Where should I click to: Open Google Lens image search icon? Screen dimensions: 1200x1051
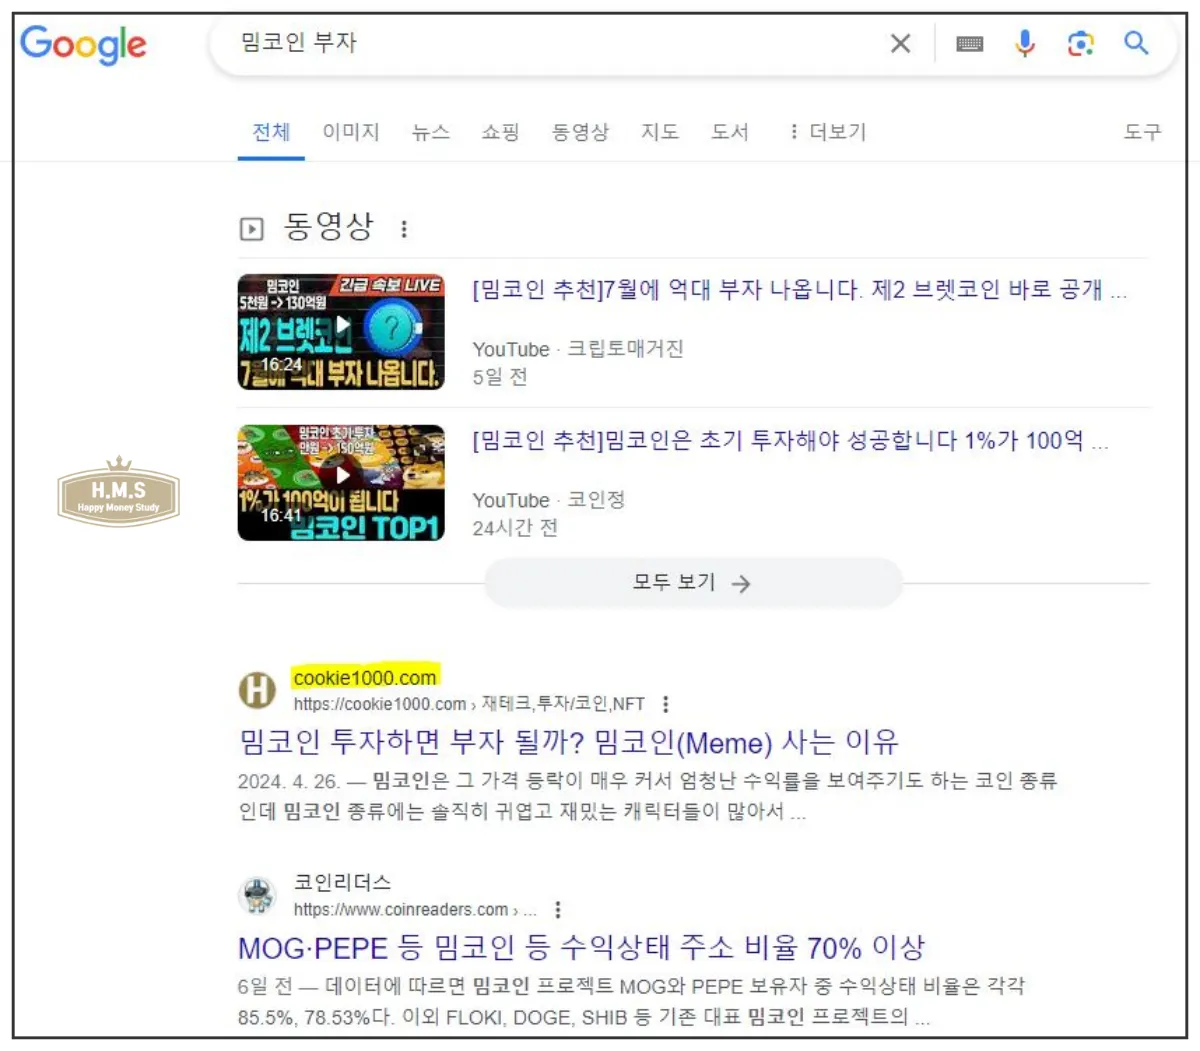[x=1081, y=43]
